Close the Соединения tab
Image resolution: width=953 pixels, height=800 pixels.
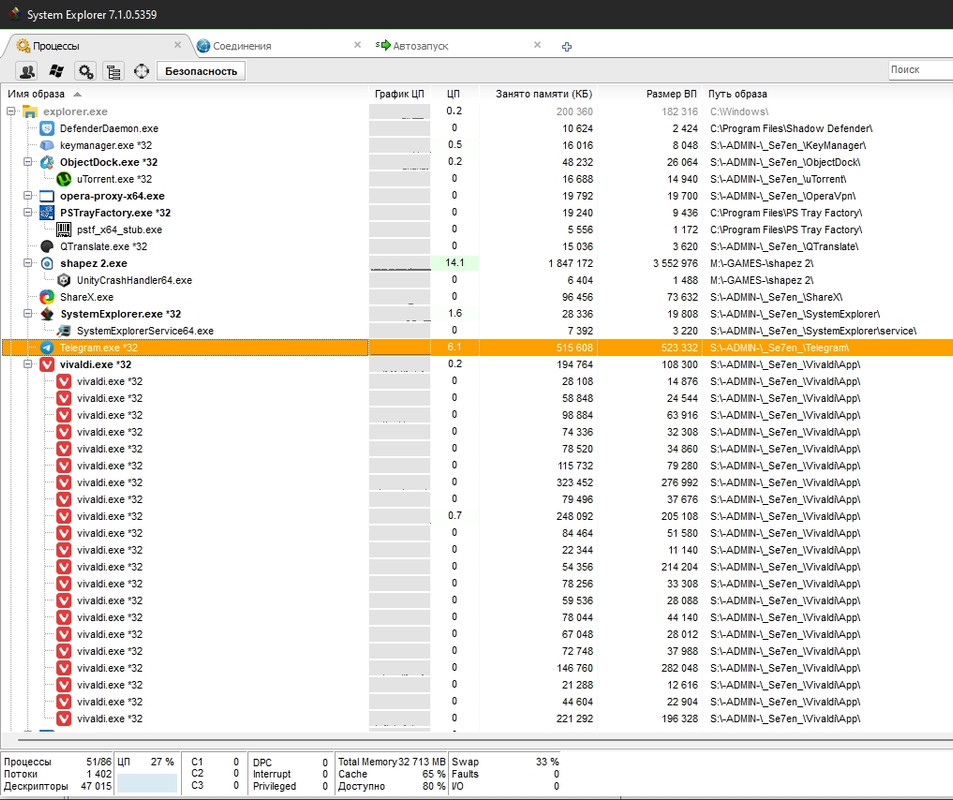[357, 45]
